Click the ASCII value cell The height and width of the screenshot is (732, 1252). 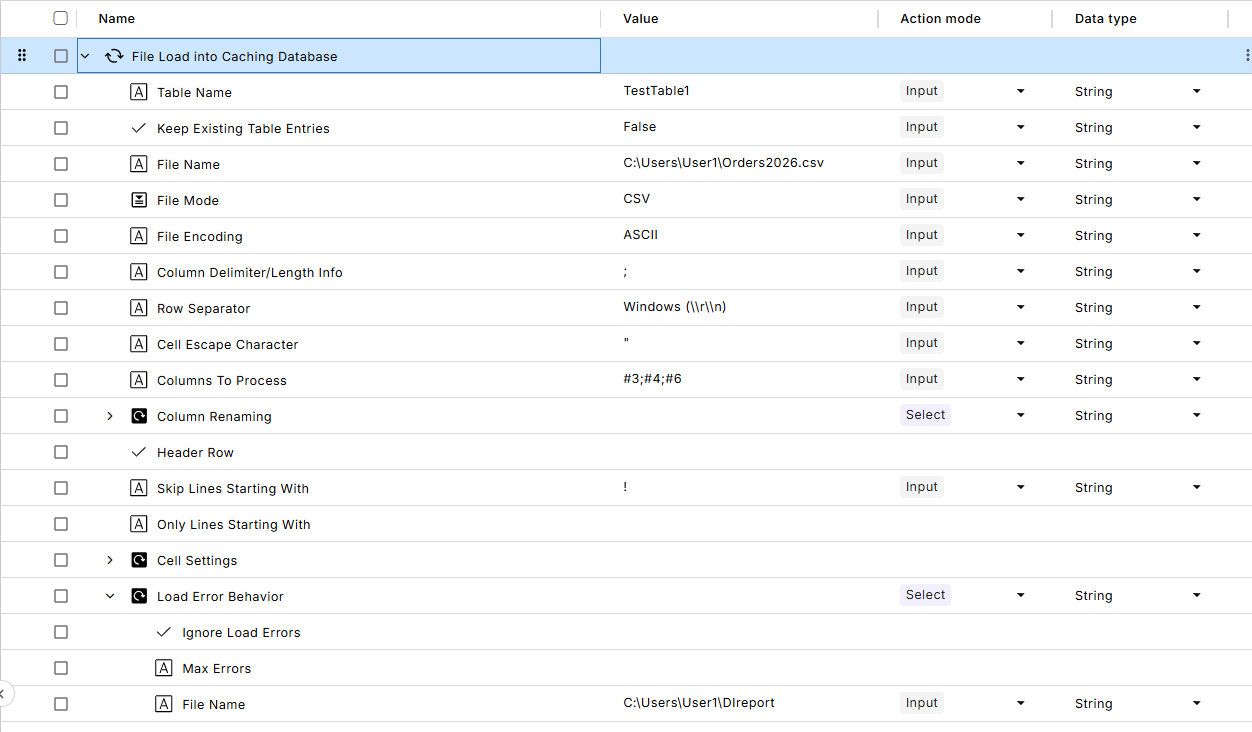click(x=640, y=235)
